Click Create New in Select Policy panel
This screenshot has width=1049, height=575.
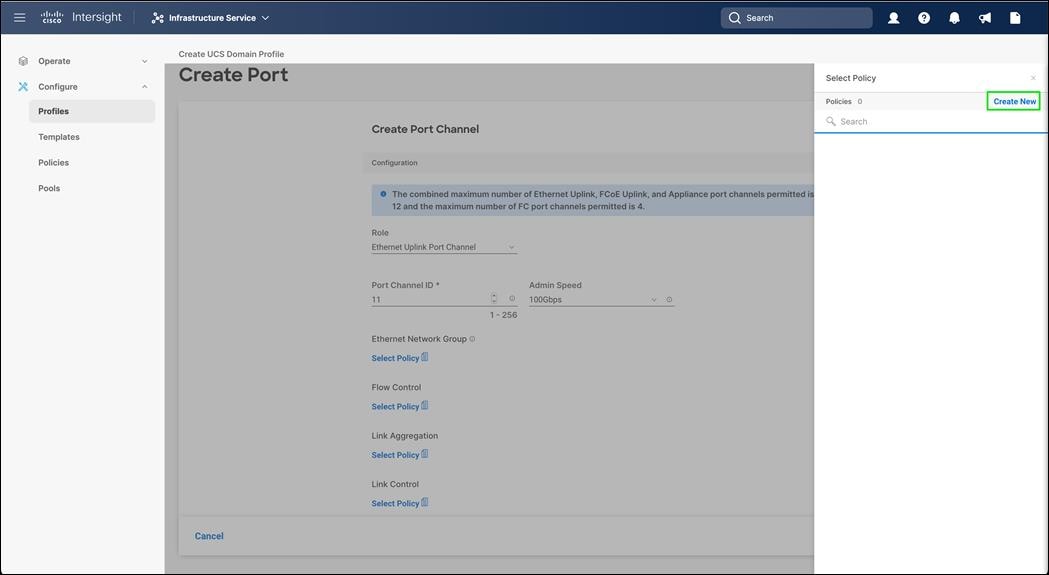(x=1014, y=101)
